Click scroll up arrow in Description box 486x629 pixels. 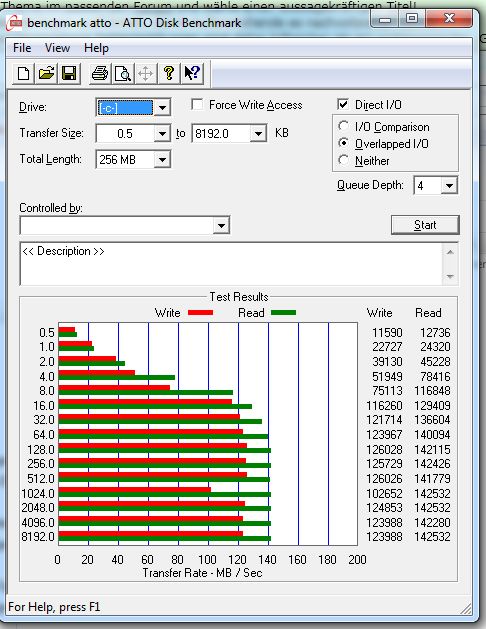coord(450,252)
